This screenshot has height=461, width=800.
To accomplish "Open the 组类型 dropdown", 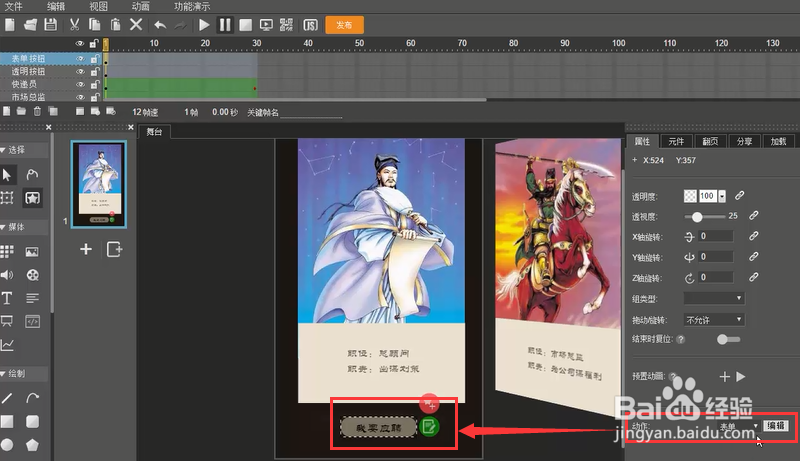I will pyautogui.click(x=714, y=298).
